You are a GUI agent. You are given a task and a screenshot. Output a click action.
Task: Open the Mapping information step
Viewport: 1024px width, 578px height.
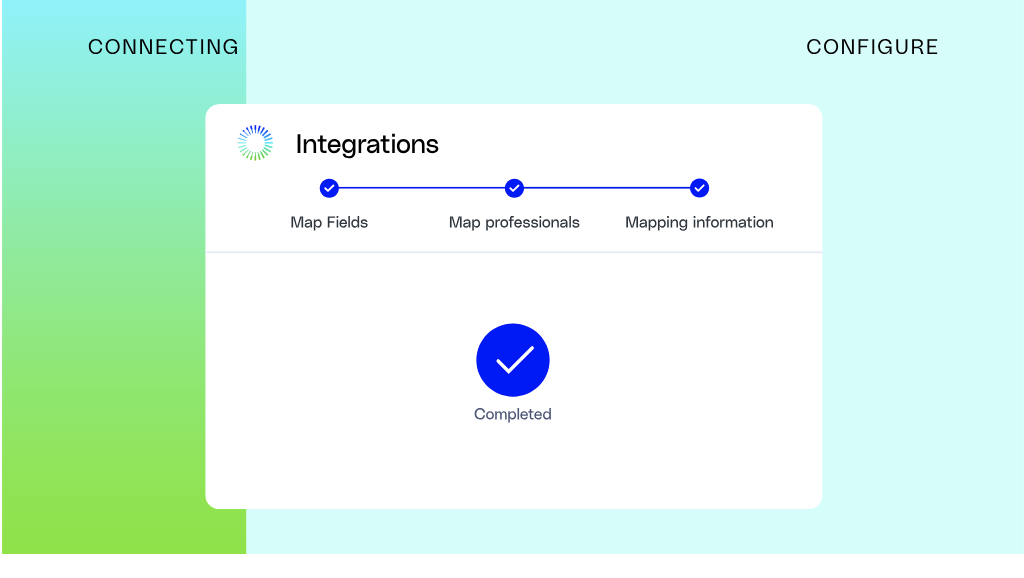[x=698, y=222]
